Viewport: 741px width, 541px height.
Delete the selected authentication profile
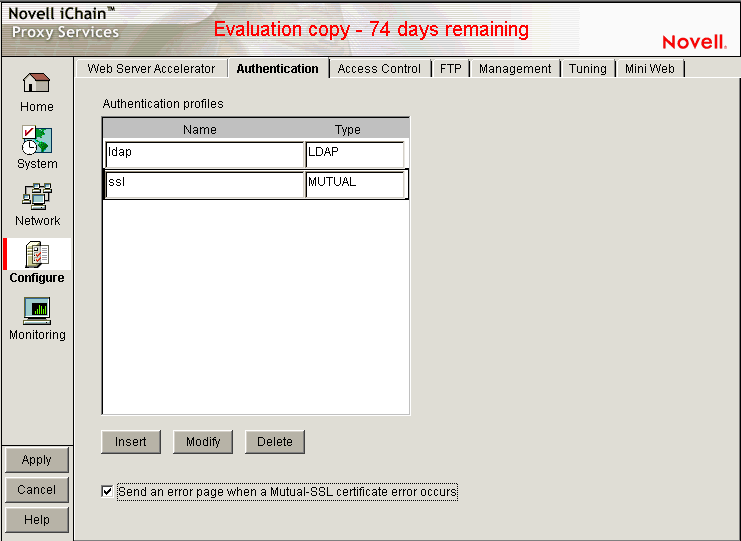(275, 442)
